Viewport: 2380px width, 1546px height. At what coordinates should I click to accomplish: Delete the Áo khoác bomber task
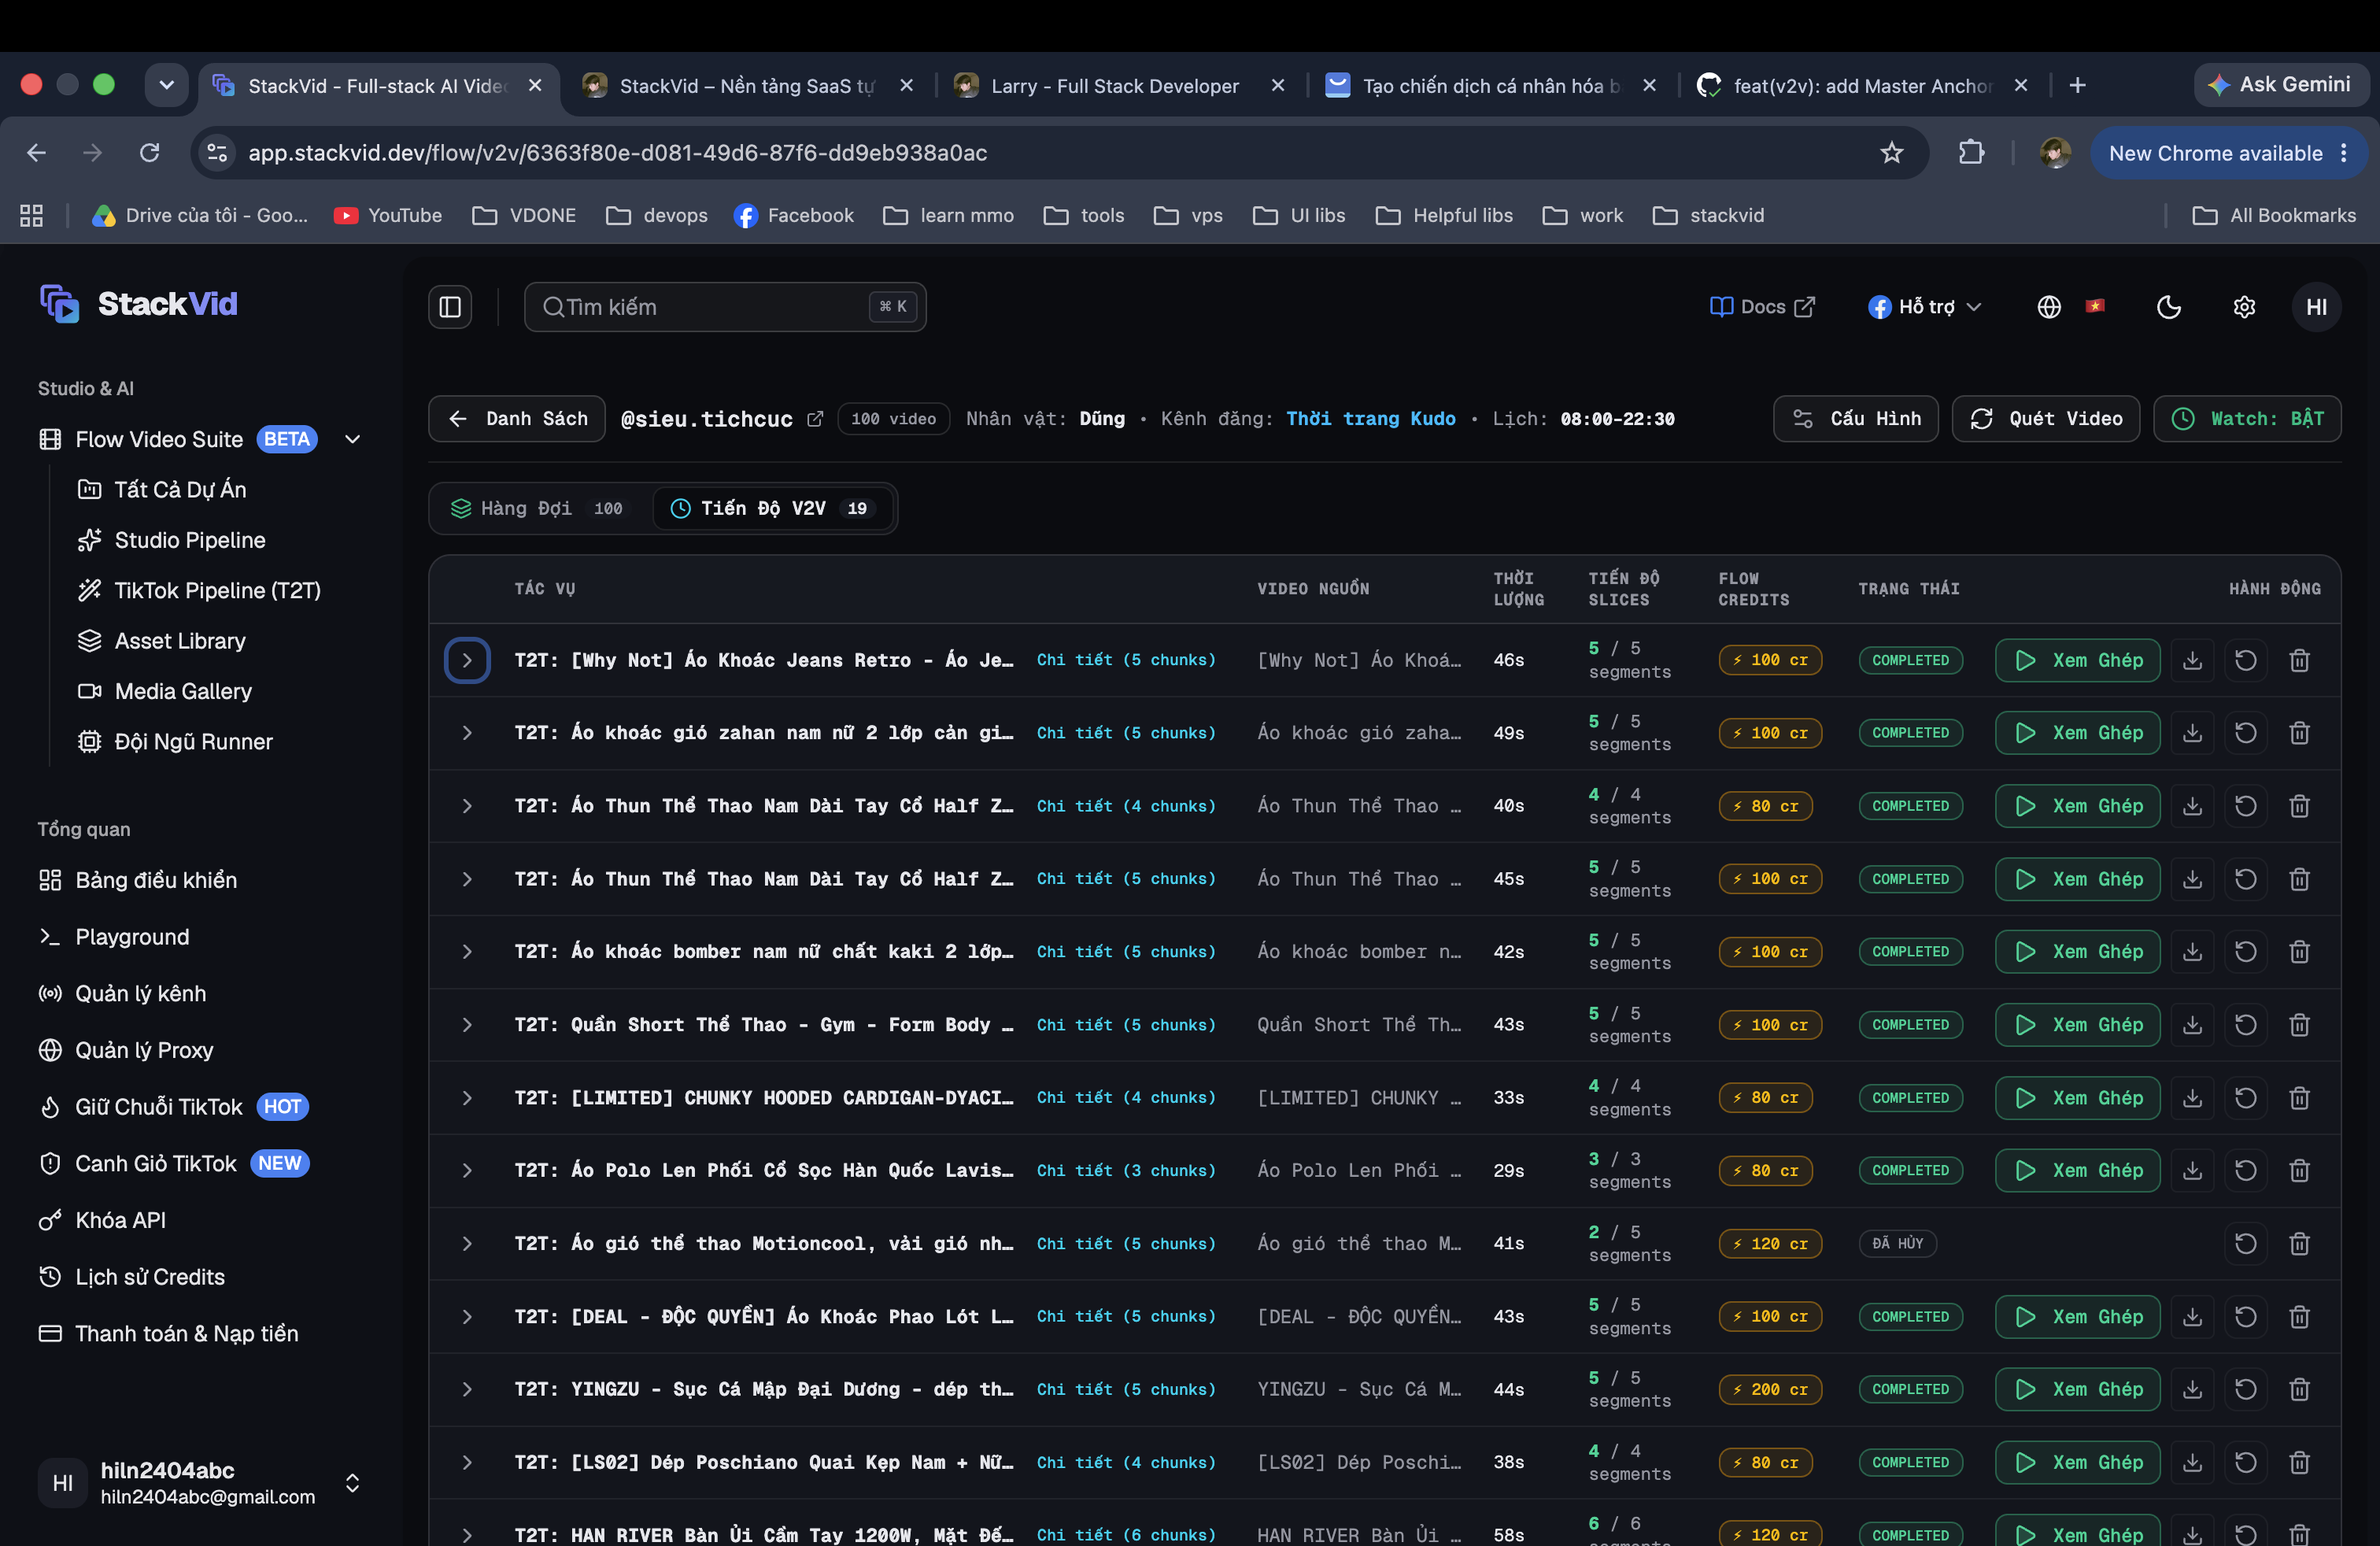pyautogui.click(x=2299, y=952)
